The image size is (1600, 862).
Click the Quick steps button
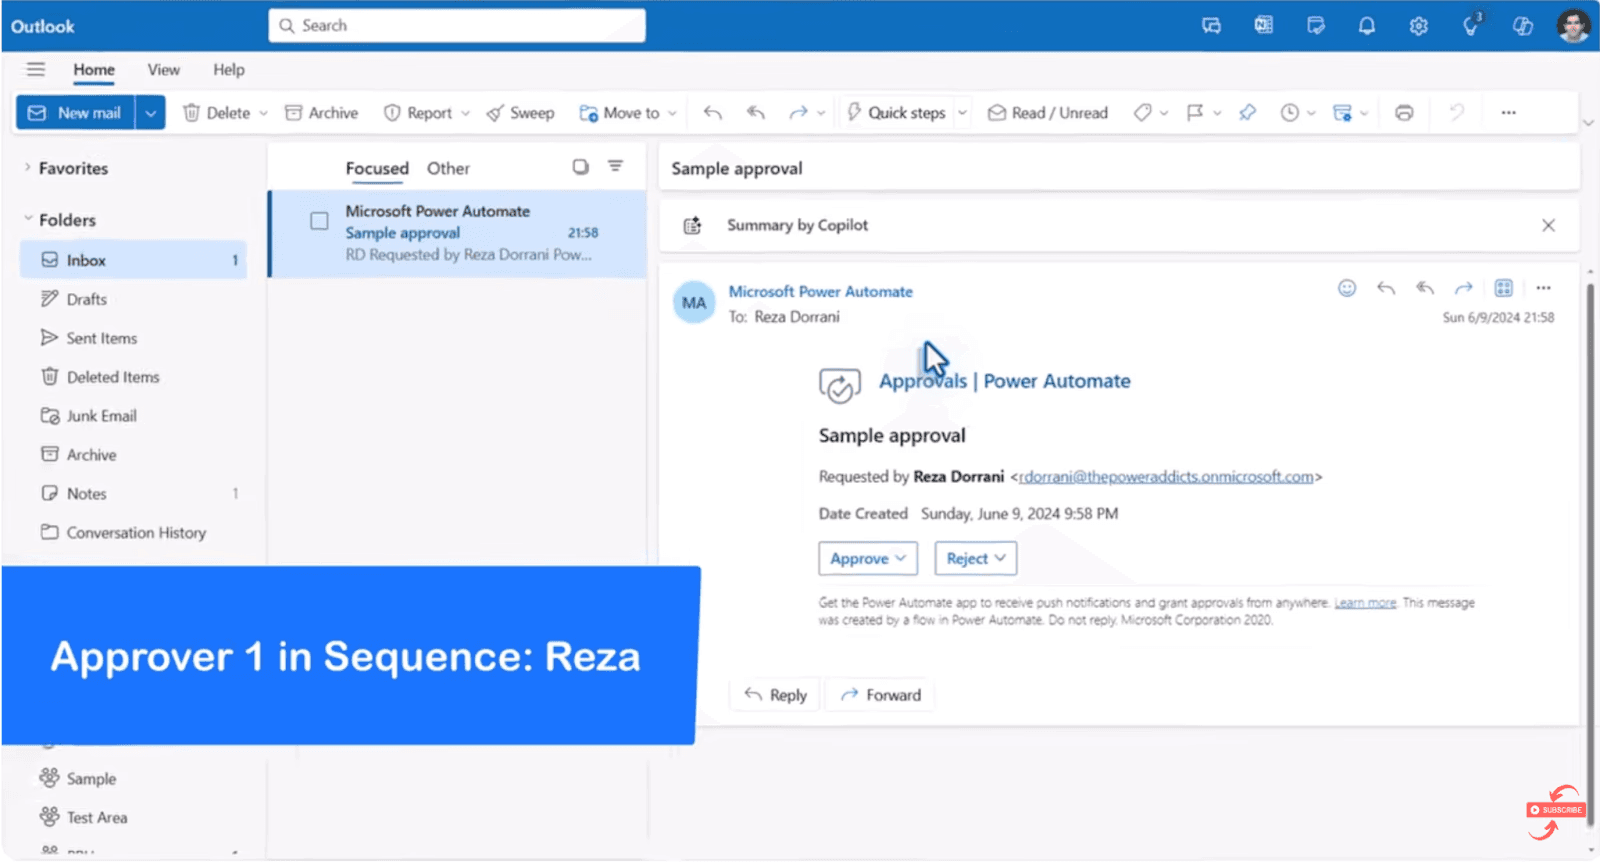point(896,113)
